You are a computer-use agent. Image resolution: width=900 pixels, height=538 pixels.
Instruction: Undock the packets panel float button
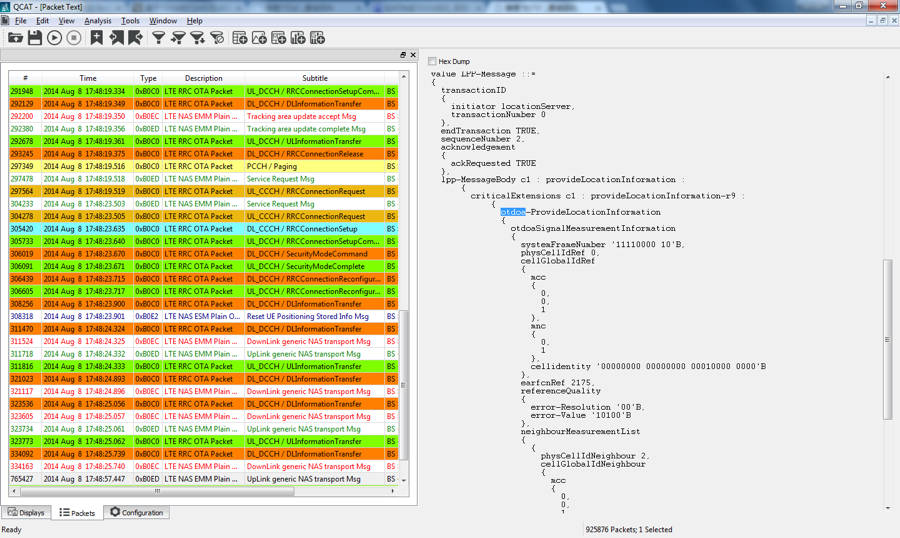403,55
